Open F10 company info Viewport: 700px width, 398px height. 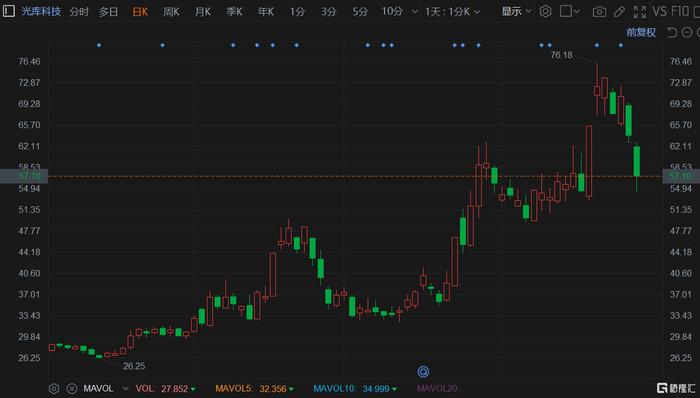[x=681, y=11]
